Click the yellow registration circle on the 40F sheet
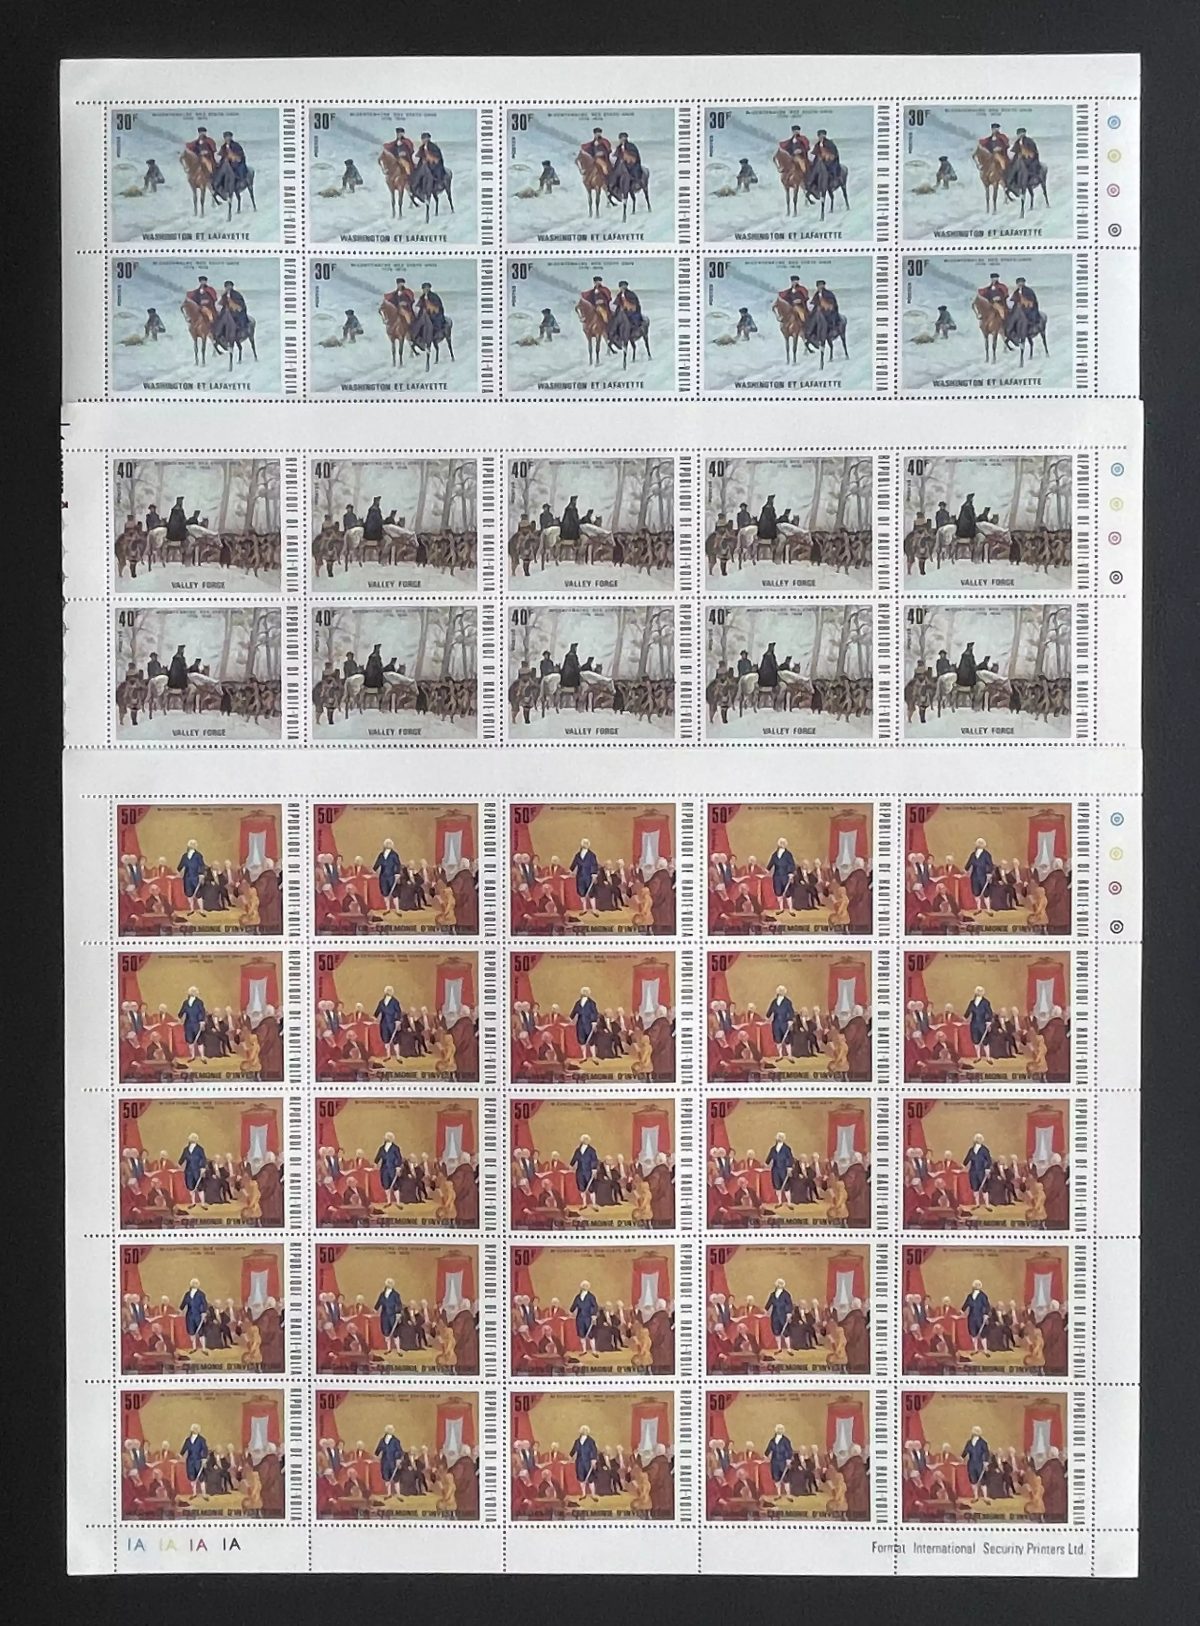This screenshot has width=1200, height=1626. 1116,506
